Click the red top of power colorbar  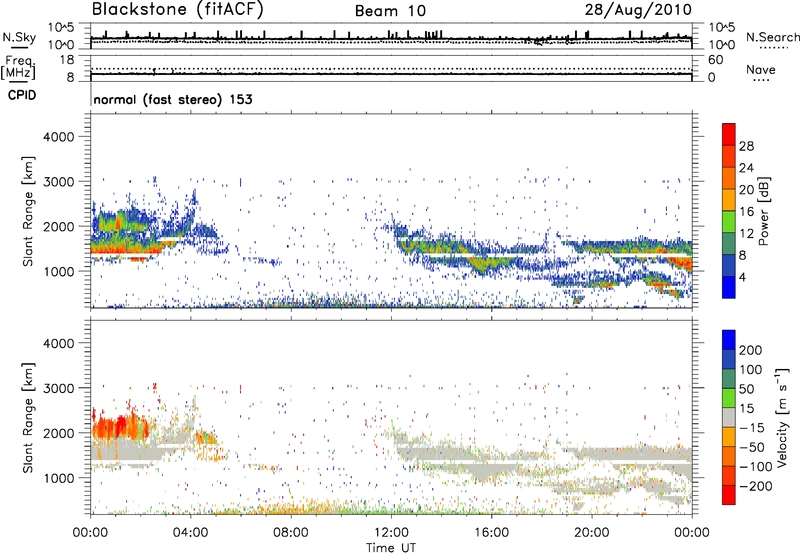729,134
